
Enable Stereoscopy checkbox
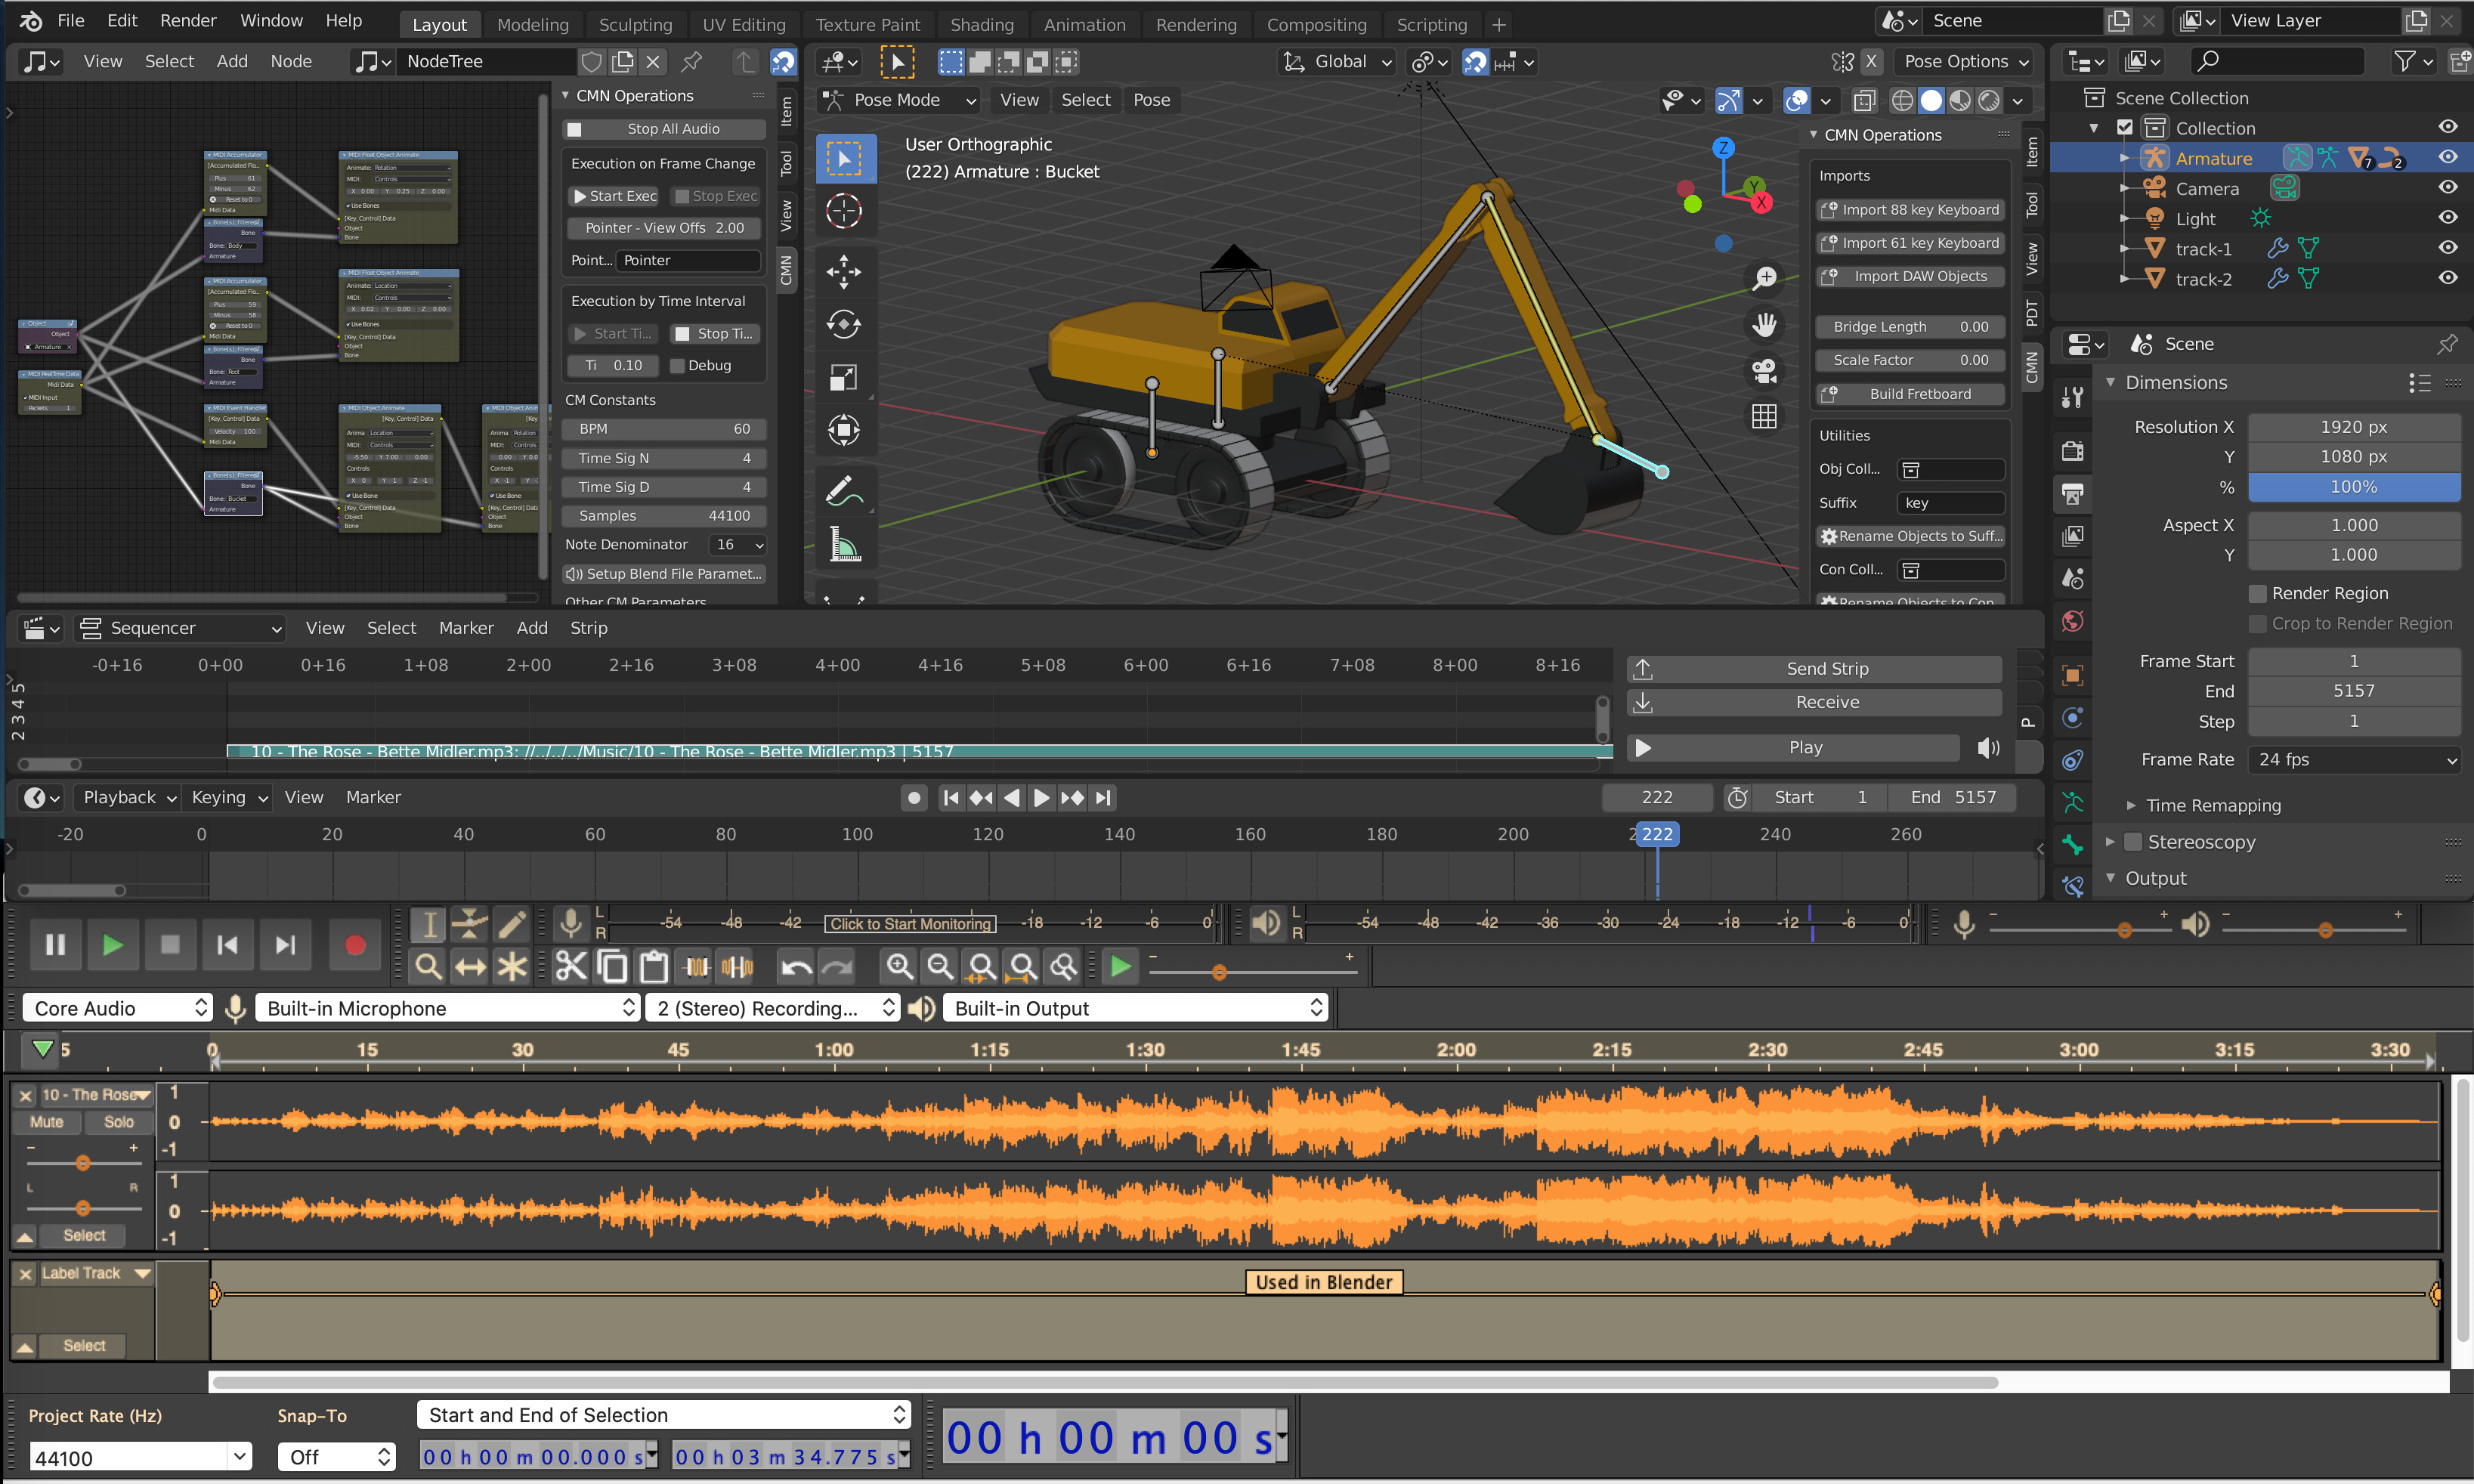(2132, 842)
